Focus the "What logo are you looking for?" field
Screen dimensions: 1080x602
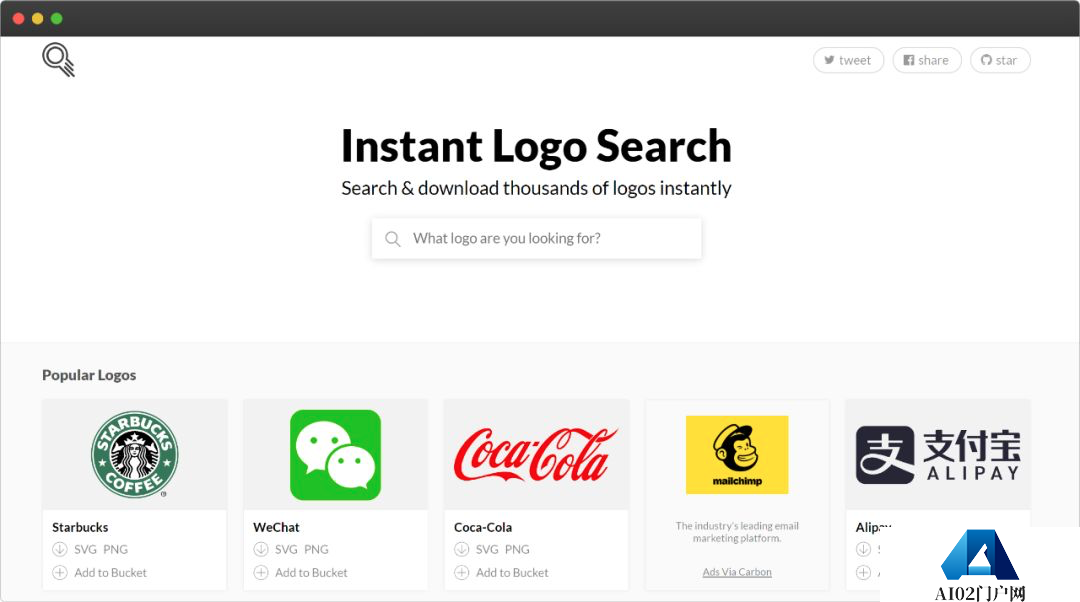coord(537,238)
